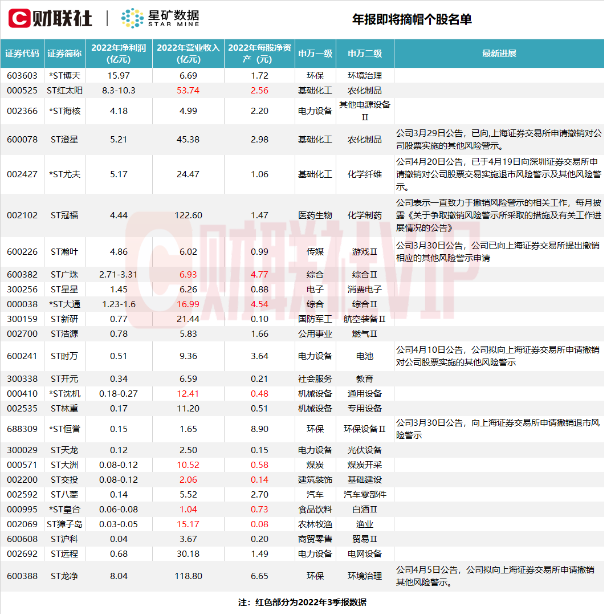This screenshot has width=604, height=614.
Task: Click the red revenue value 53.74
Action: (188, 90)
